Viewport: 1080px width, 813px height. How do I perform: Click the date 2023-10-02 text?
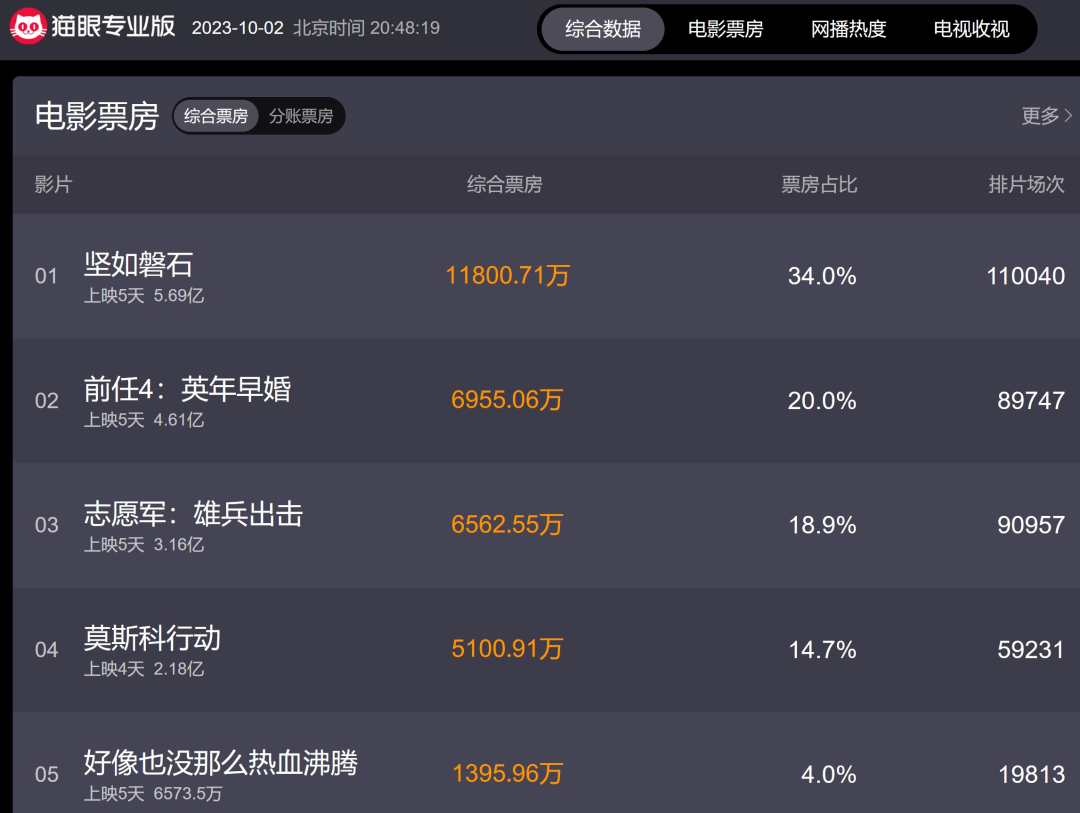coord(236,28)
